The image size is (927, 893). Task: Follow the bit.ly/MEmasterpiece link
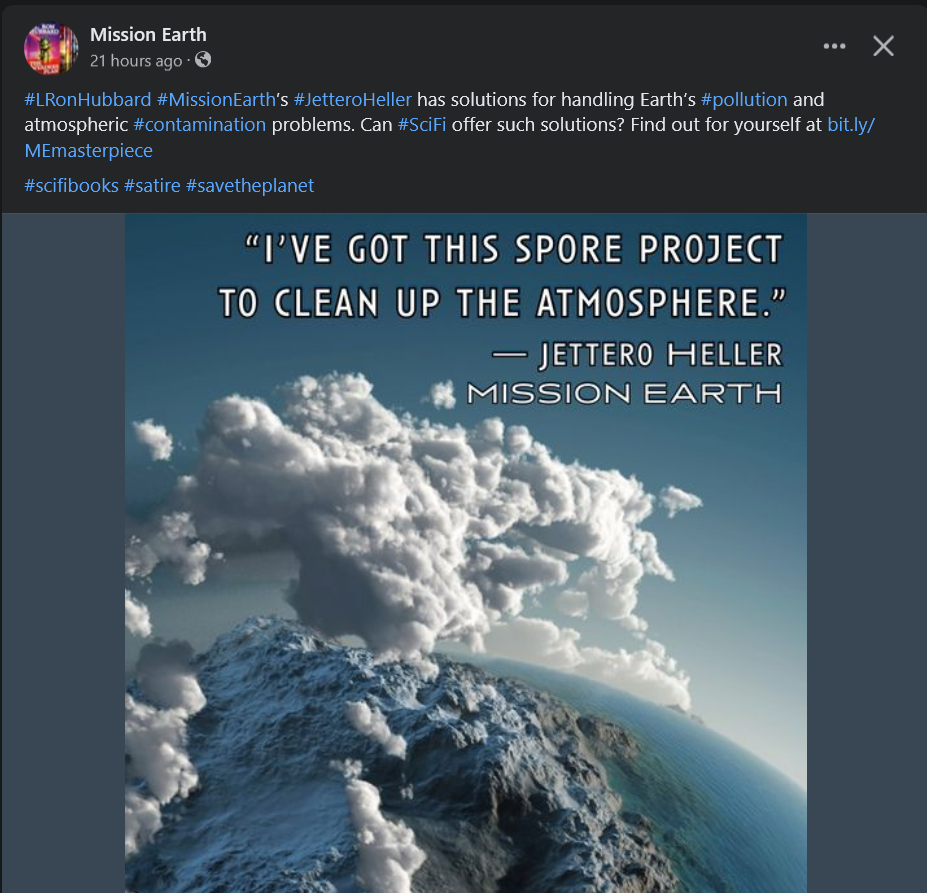point(850,125)
